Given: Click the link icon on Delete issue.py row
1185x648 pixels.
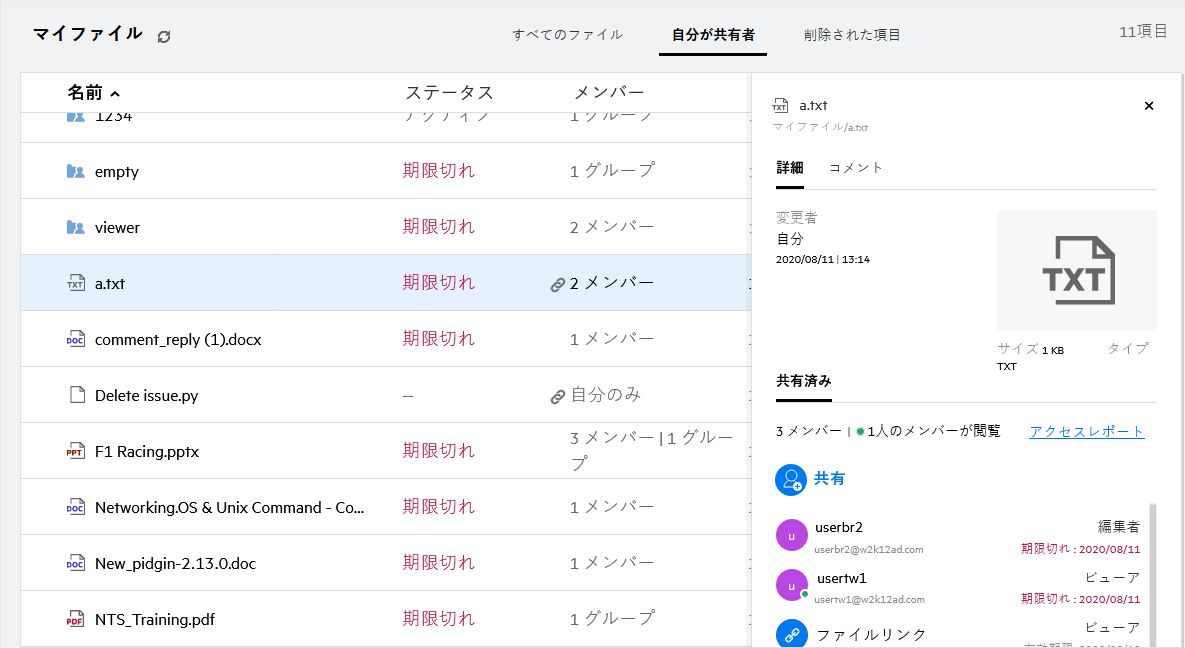Looking at the screenshot, I should point(558,396).
